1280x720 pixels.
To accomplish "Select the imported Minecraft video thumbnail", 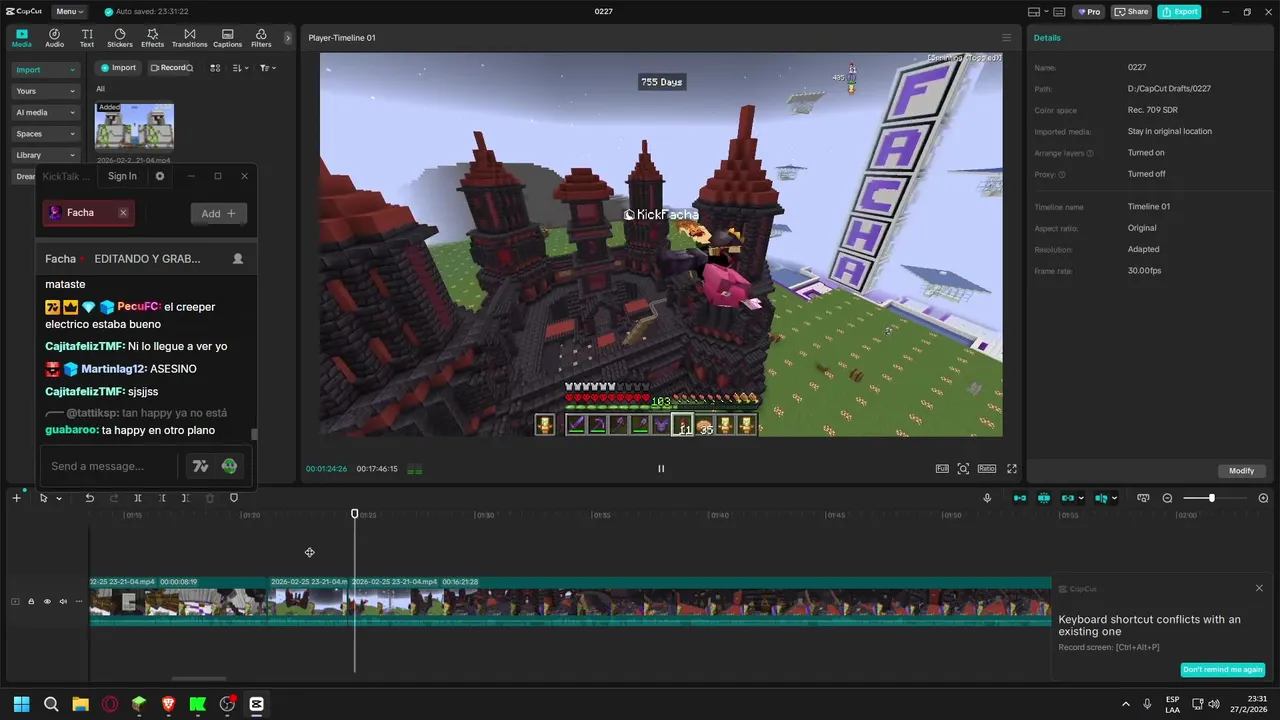I will (x=134, y=127).
